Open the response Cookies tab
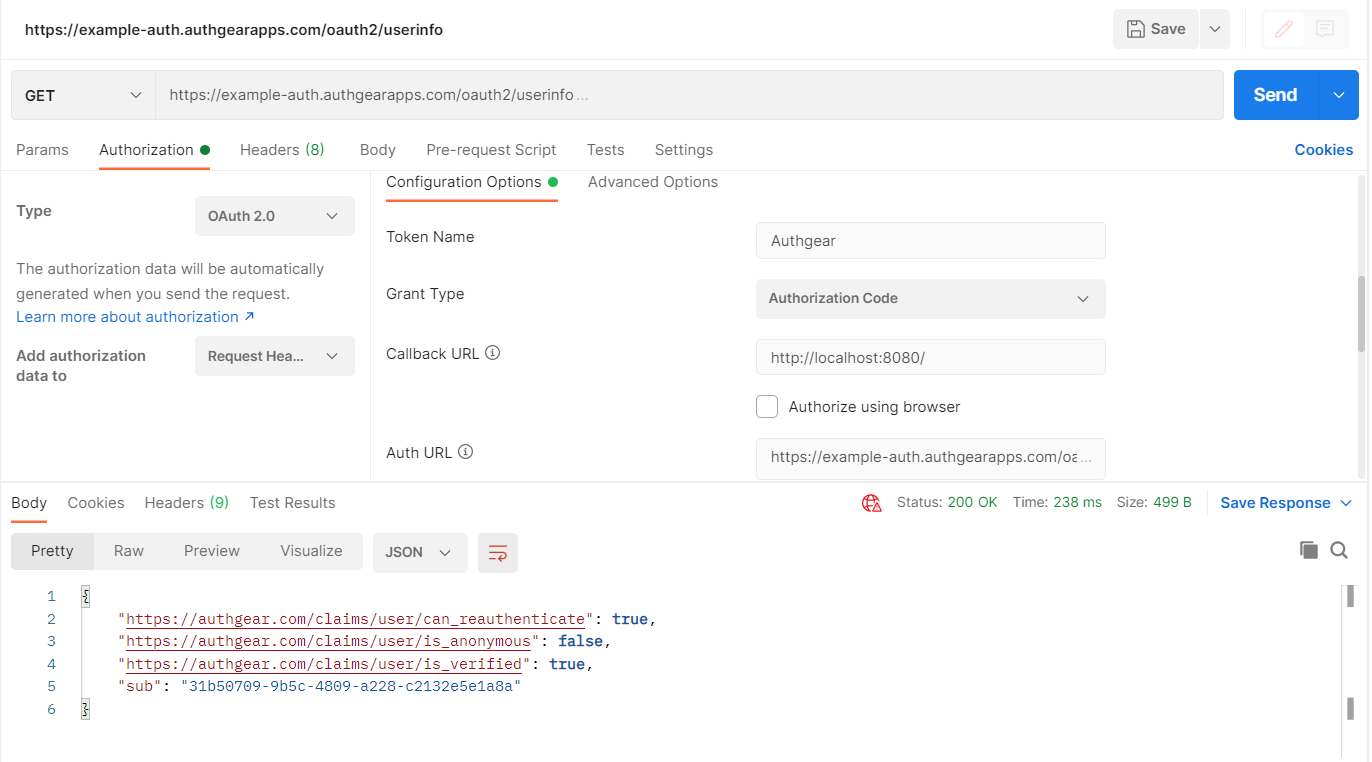Viewport: 1372px width, 762px height. (x=96, y=503)
